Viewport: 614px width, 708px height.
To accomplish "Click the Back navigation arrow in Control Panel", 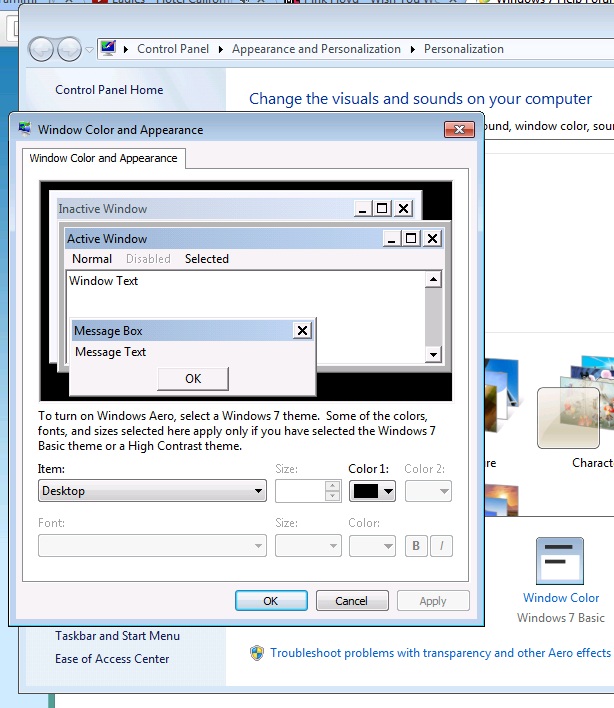I will tap(42, 50).
